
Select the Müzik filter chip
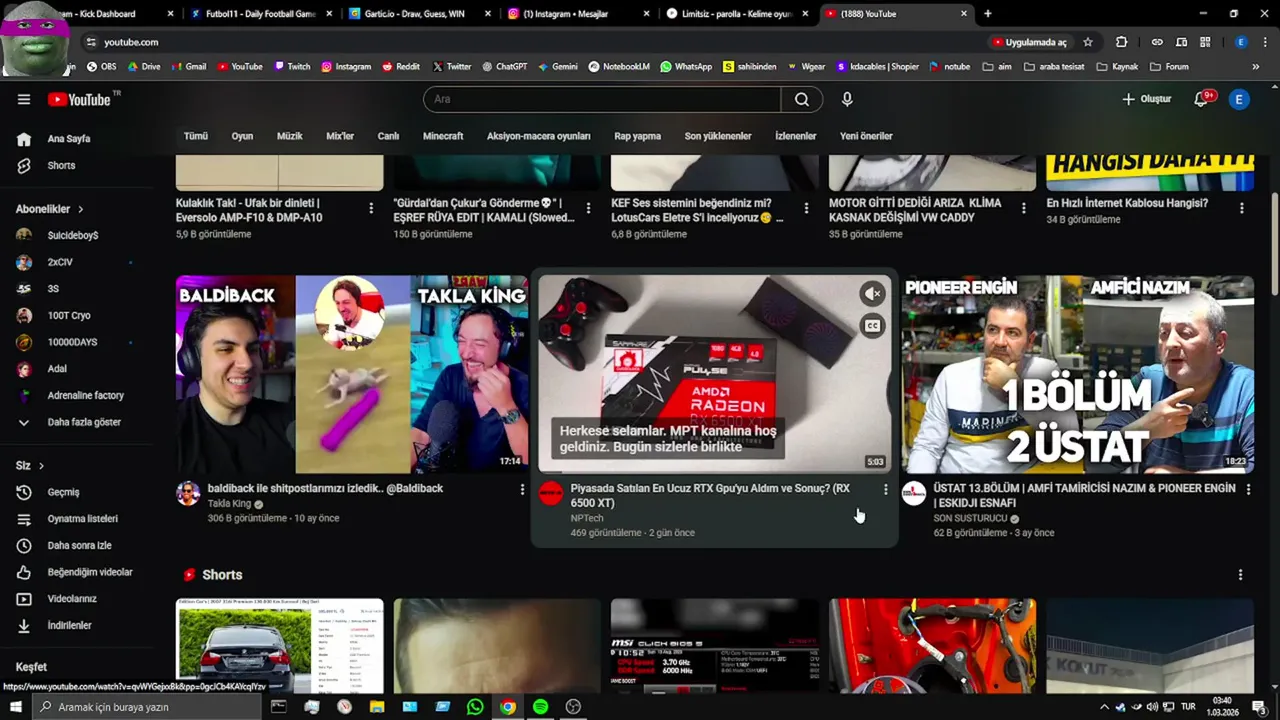[x=289, y=136]
